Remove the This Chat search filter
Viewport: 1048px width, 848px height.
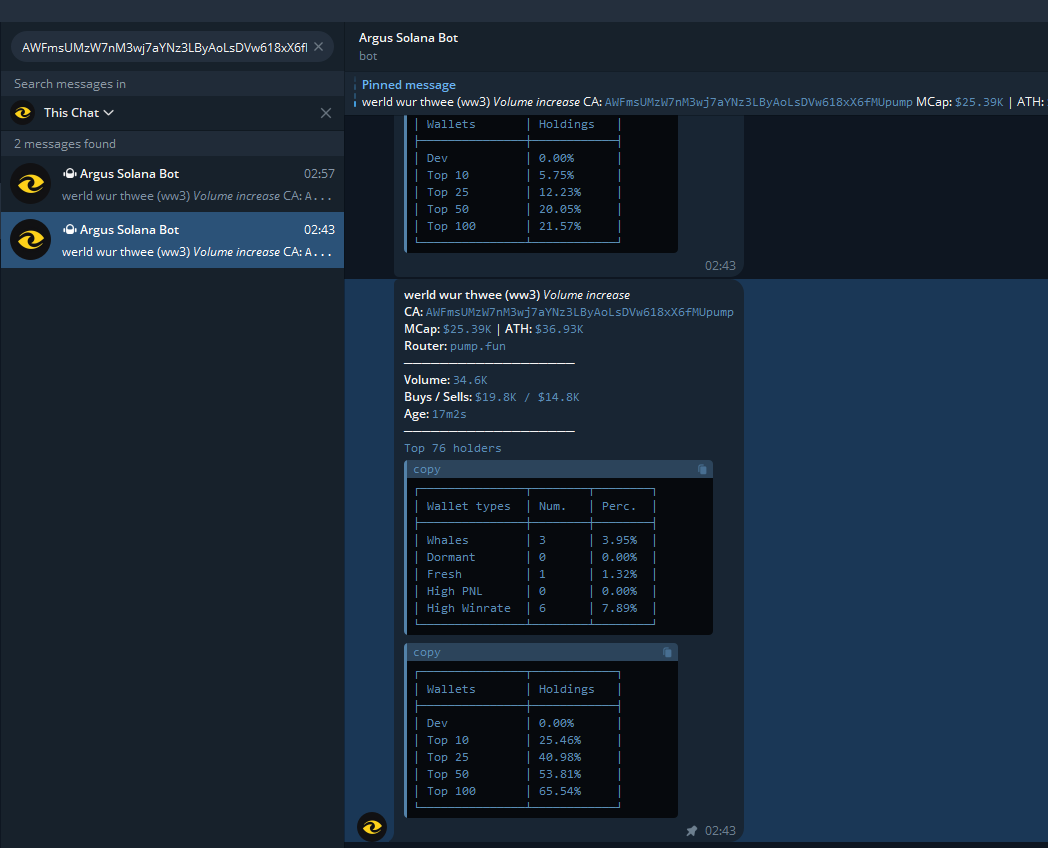click(x=325, y=113)
